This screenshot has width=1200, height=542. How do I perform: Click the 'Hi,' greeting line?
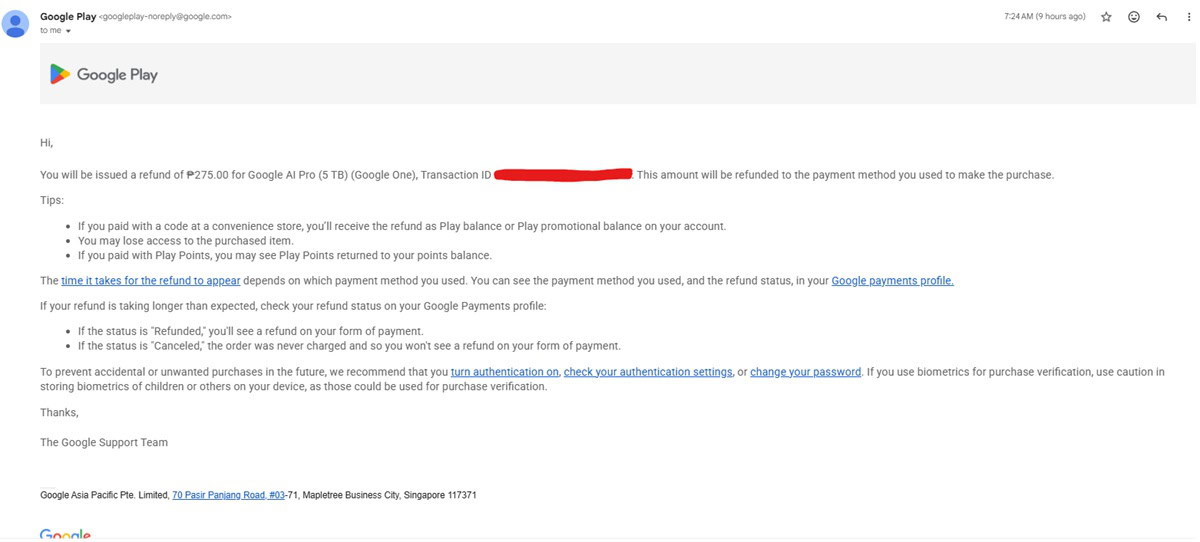point(46,143)
